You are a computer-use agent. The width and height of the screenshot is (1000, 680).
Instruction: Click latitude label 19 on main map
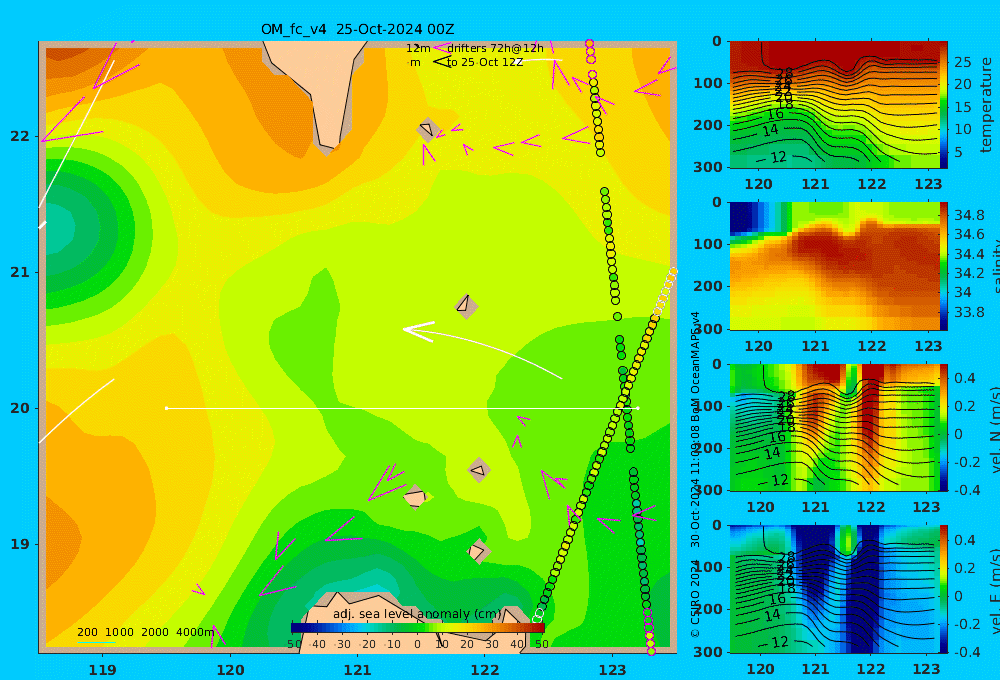click(x=20, y=544)
